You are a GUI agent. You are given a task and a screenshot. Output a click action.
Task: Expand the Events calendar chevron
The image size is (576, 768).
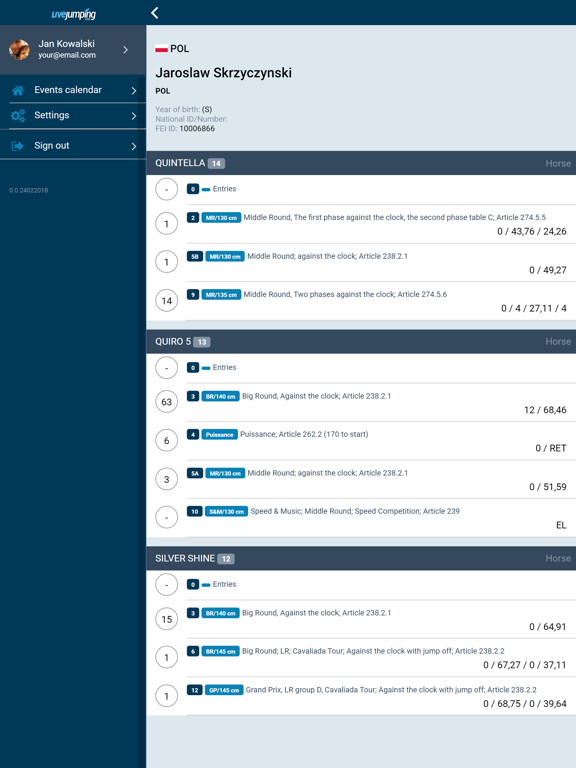click(134, 91)
